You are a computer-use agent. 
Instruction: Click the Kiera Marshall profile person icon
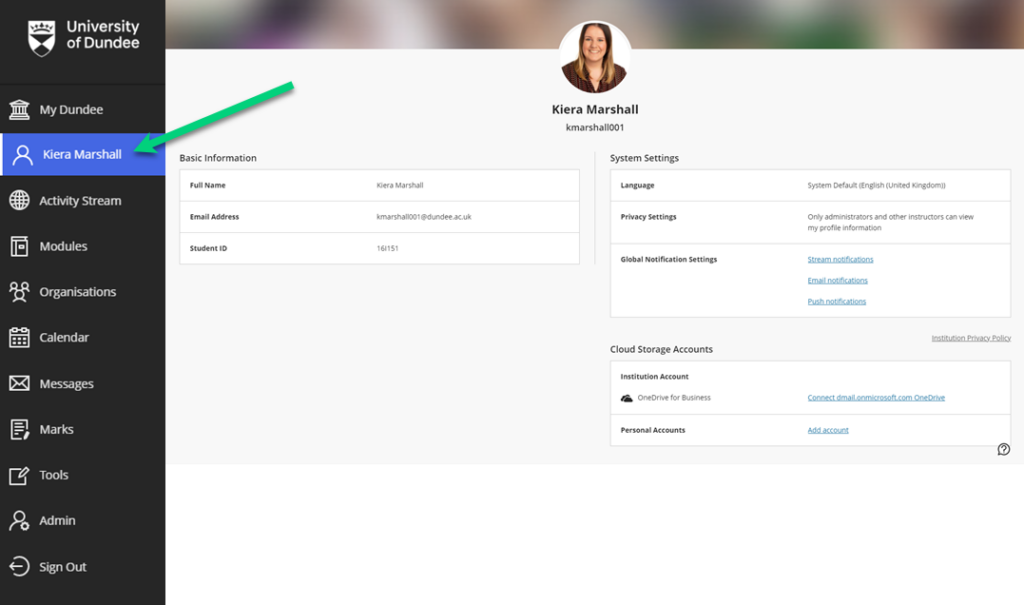(22, 155)
